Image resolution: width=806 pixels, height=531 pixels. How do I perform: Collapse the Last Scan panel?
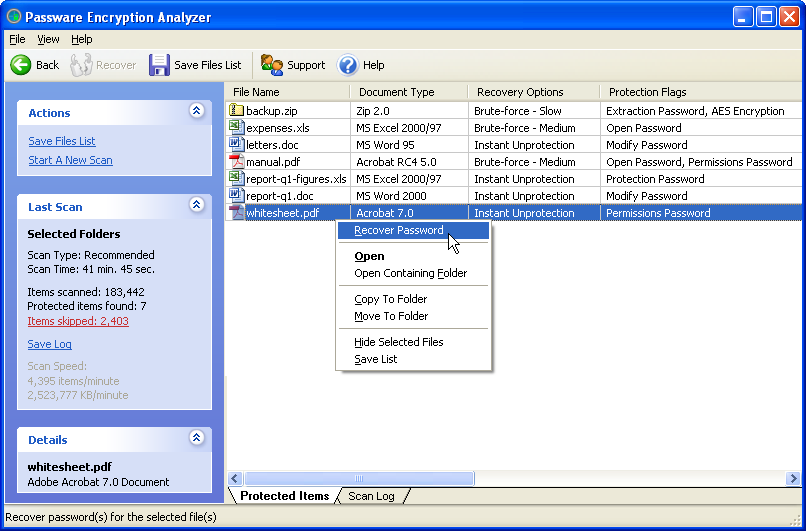click(x=196, y=205)
